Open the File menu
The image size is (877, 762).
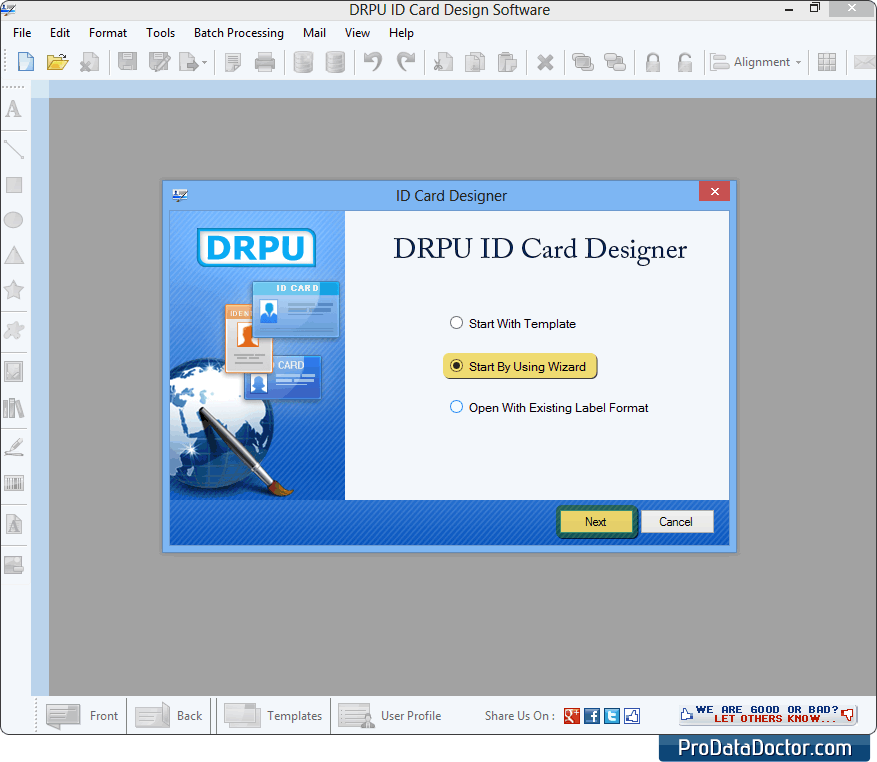pos(22,33)
